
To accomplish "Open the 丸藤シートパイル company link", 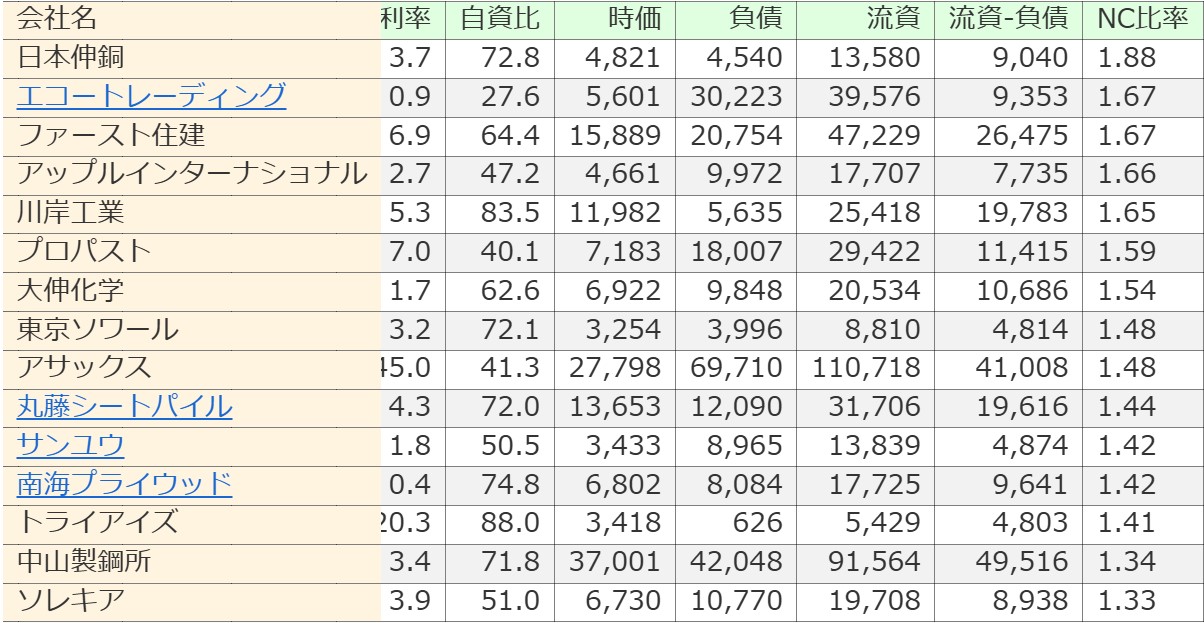I will 125,407.
